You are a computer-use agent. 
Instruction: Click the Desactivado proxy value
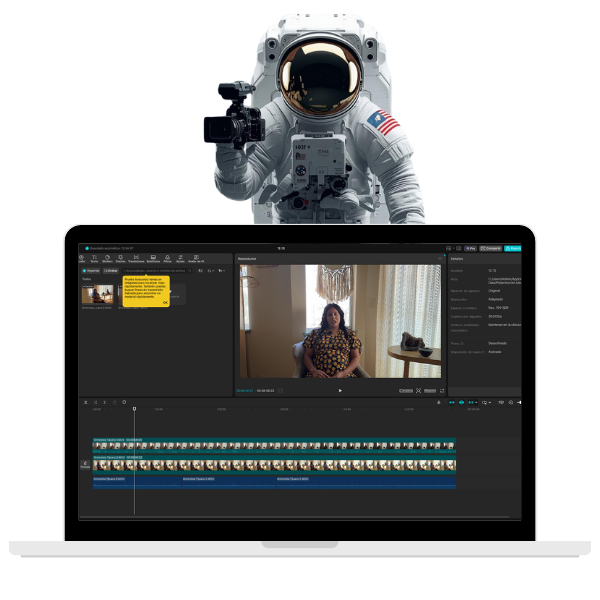click(x=497, y=343)
